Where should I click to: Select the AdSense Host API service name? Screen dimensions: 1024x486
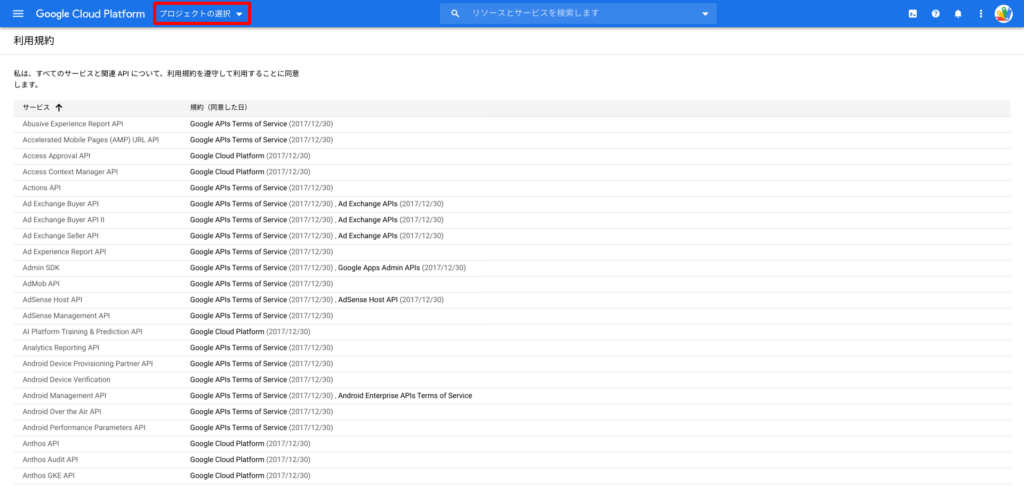point(52,300)
